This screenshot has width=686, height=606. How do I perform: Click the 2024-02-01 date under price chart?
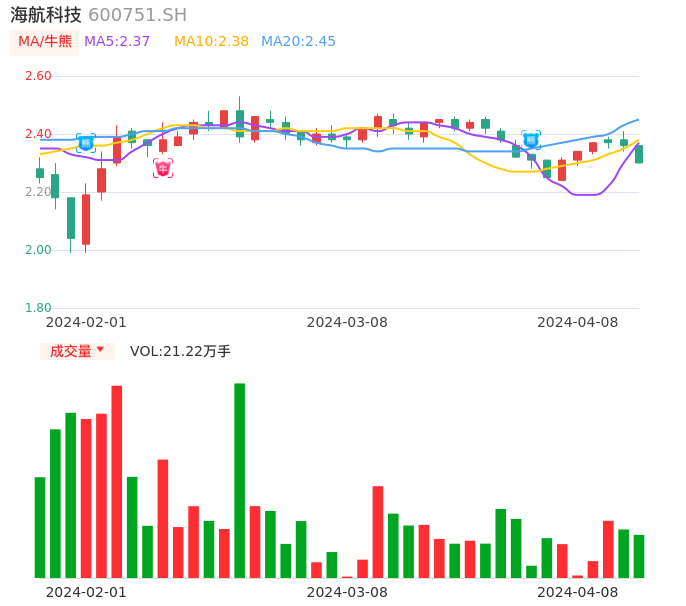[86, 322]
